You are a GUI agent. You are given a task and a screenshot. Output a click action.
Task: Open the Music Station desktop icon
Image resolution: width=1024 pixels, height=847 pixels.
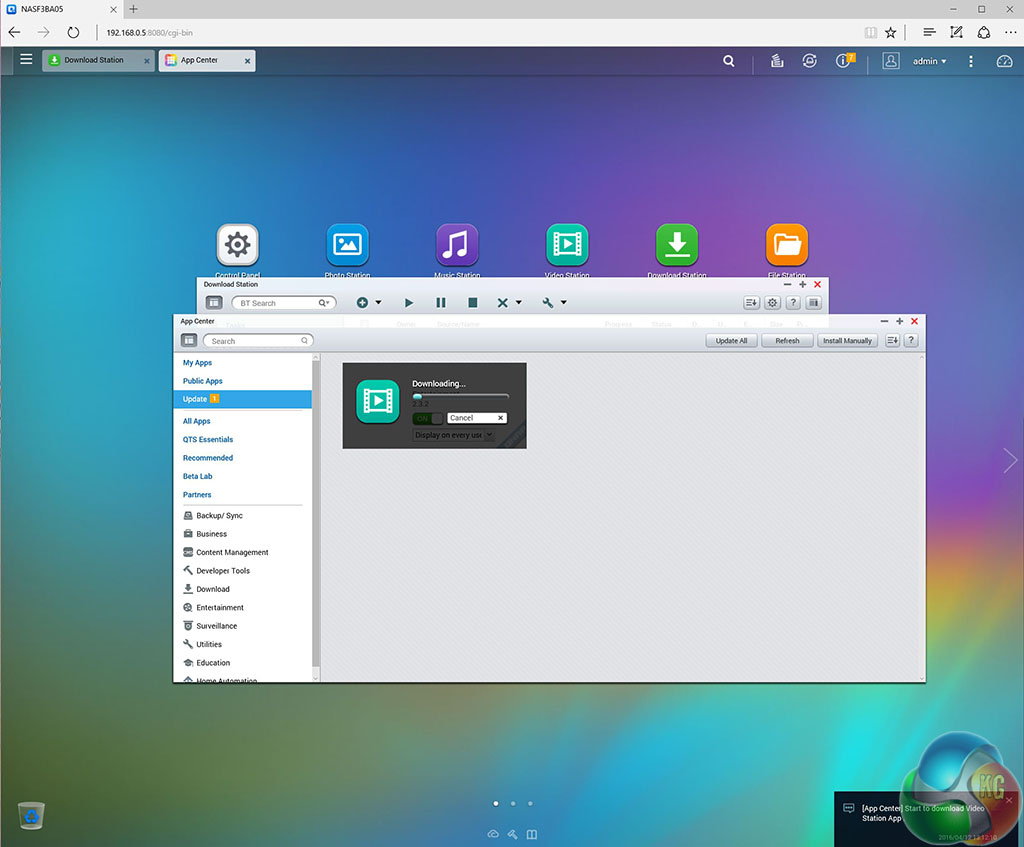tap(457, 245)
